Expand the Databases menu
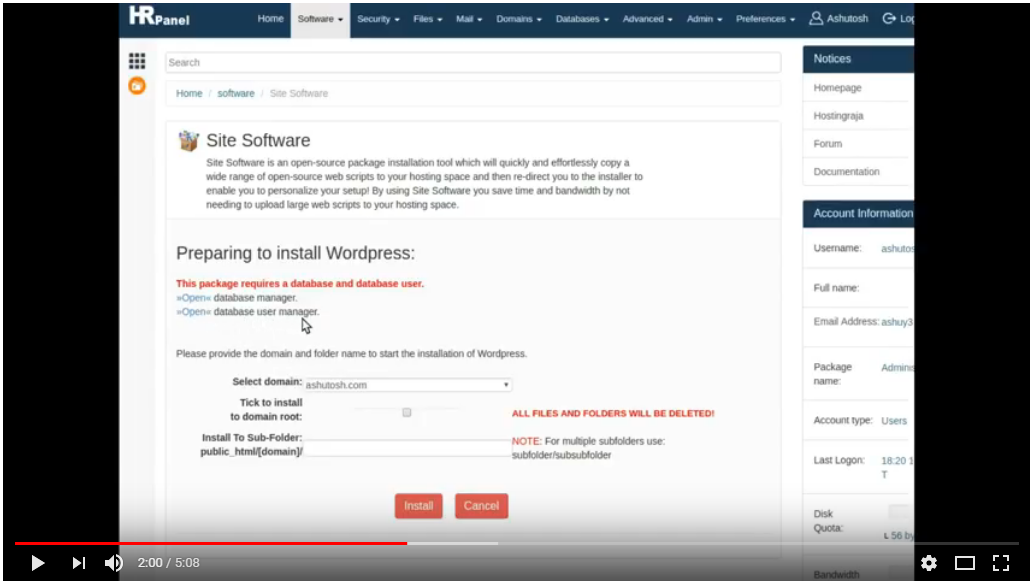 coord(582,19)
